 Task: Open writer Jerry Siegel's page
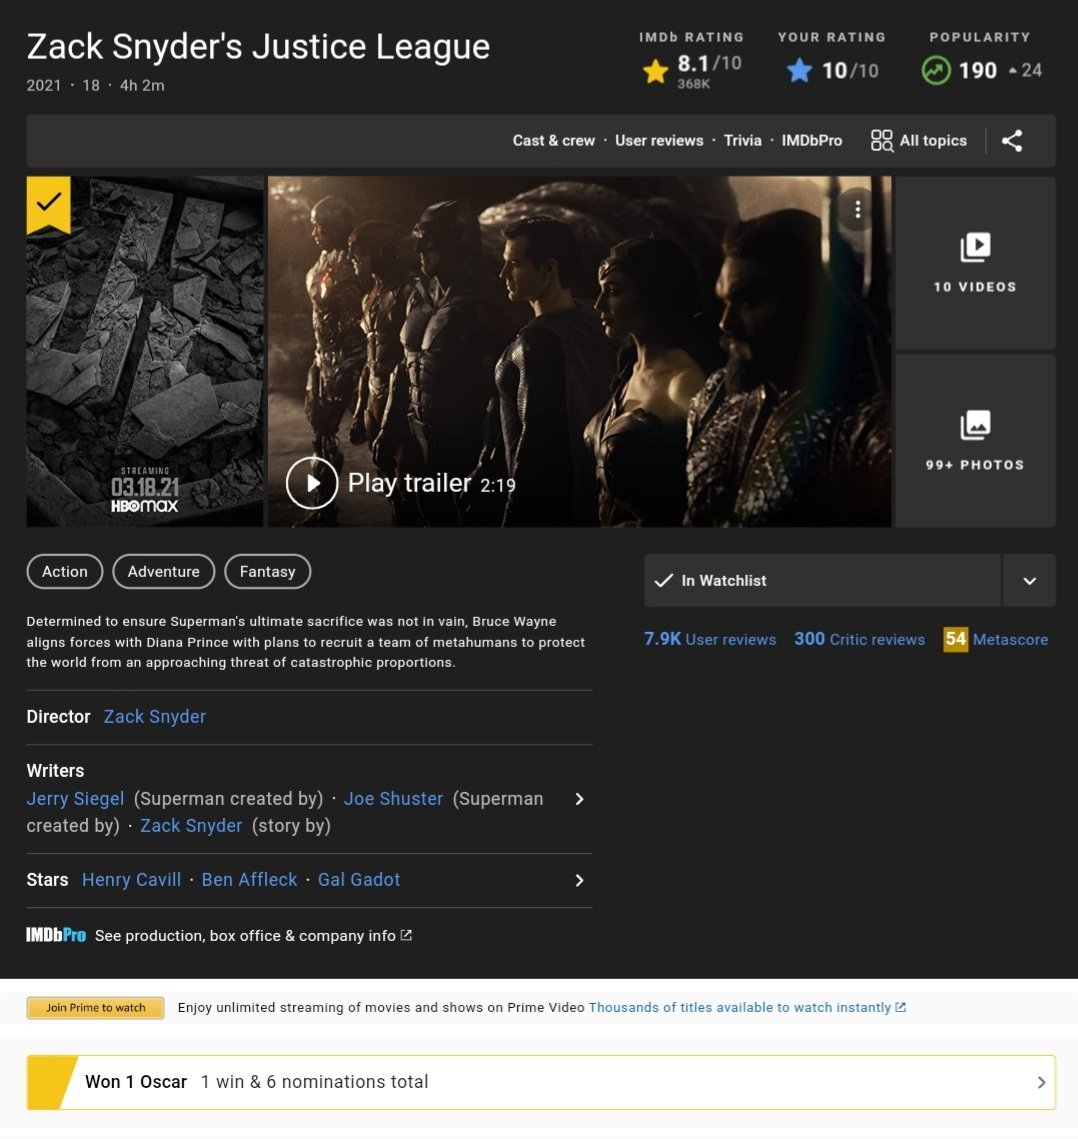(76, 799)
